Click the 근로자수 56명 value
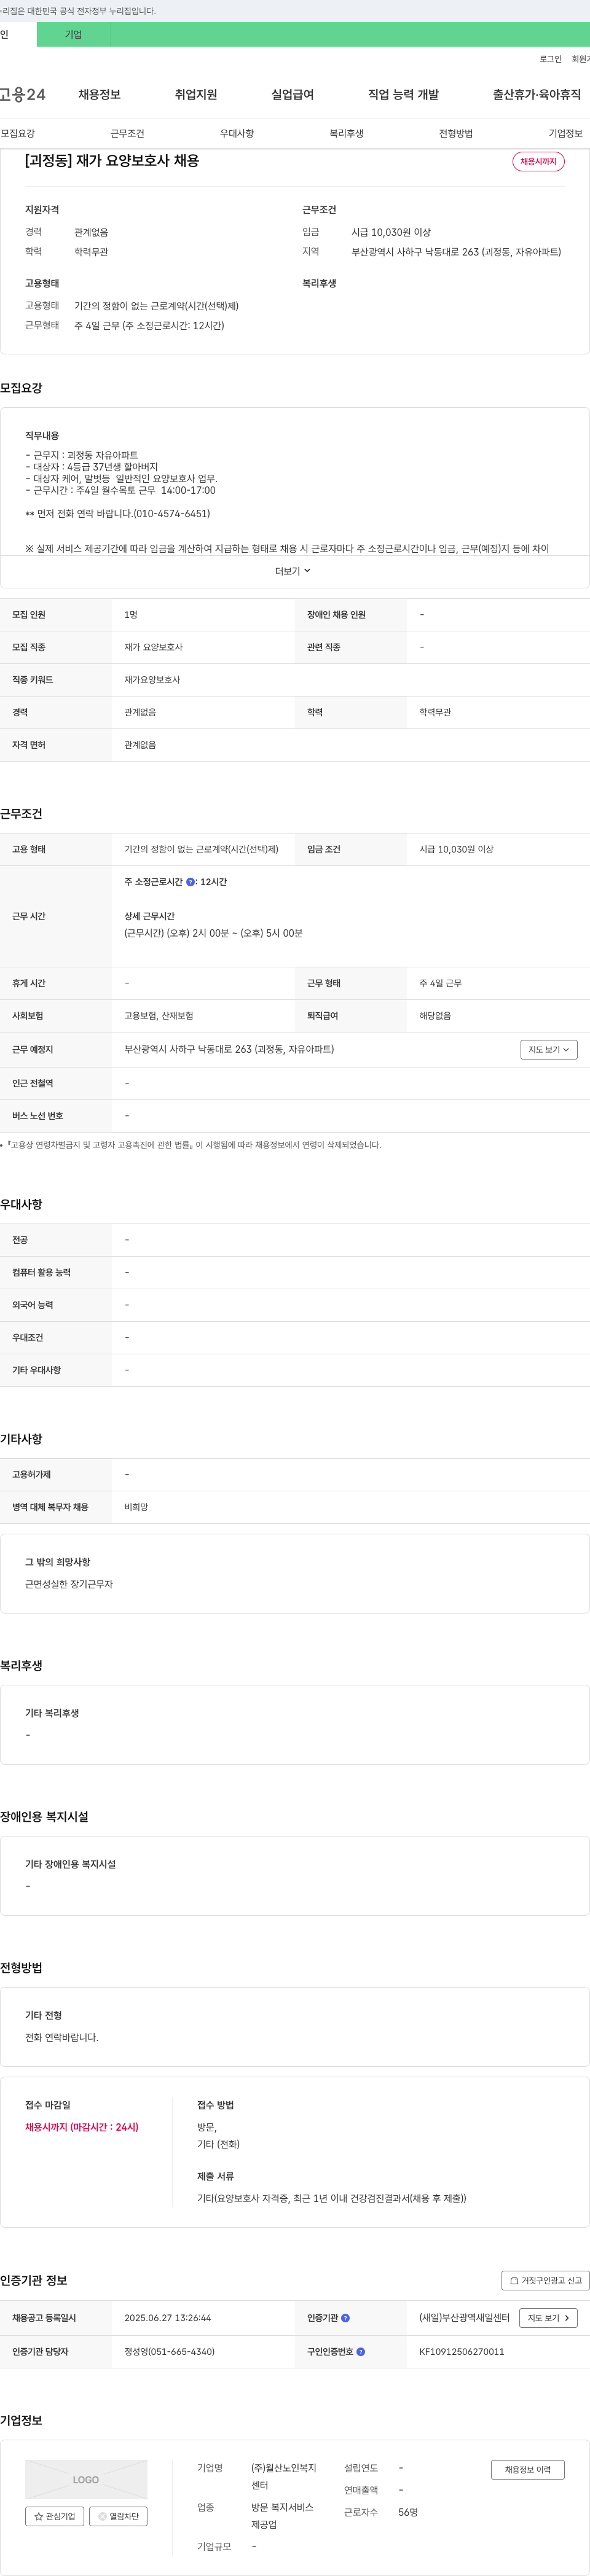The width and height of the screenshot is (590, 2576). coord(408,2512)
